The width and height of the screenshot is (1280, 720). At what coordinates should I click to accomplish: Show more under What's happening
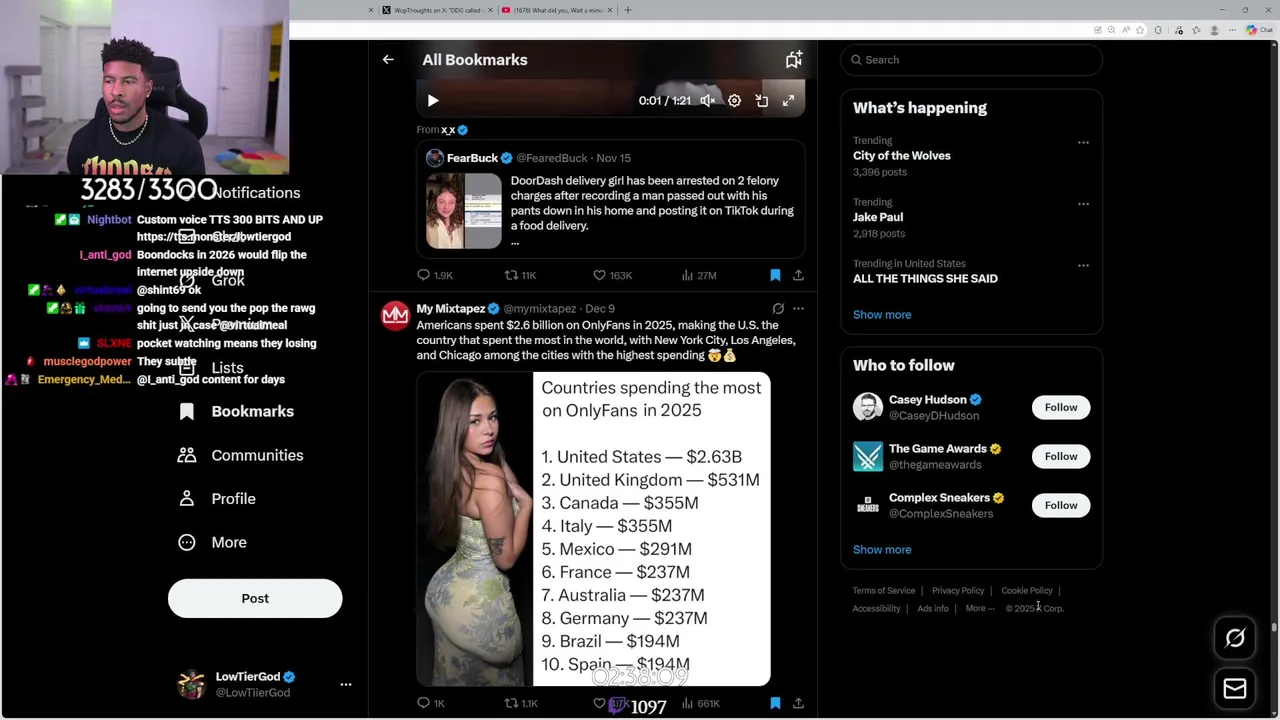tap(882, 315)
